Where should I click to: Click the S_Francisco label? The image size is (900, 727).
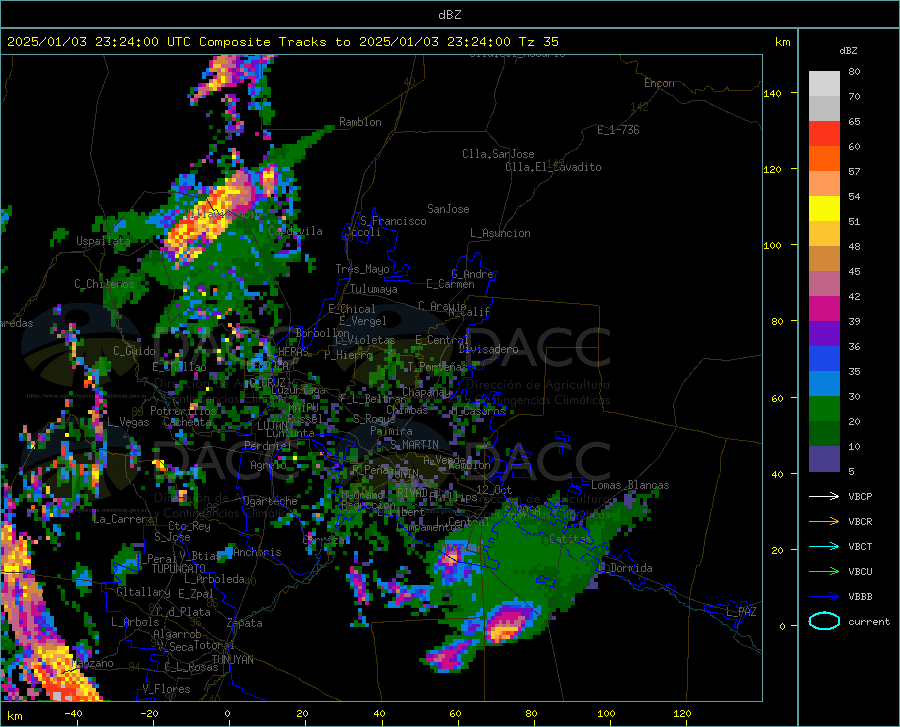(393, 221)
